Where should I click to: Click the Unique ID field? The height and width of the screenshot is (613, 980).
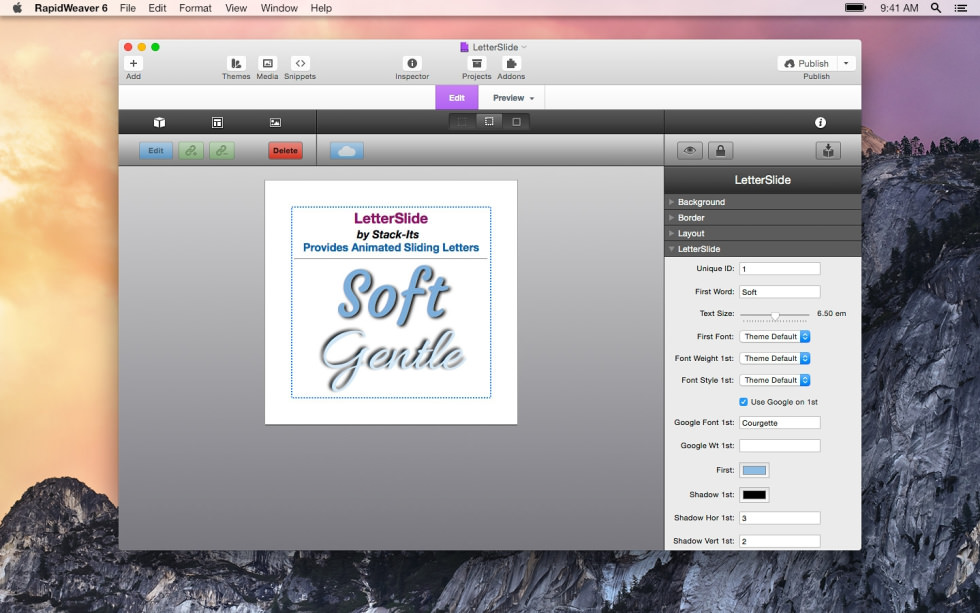click(779, 269)
